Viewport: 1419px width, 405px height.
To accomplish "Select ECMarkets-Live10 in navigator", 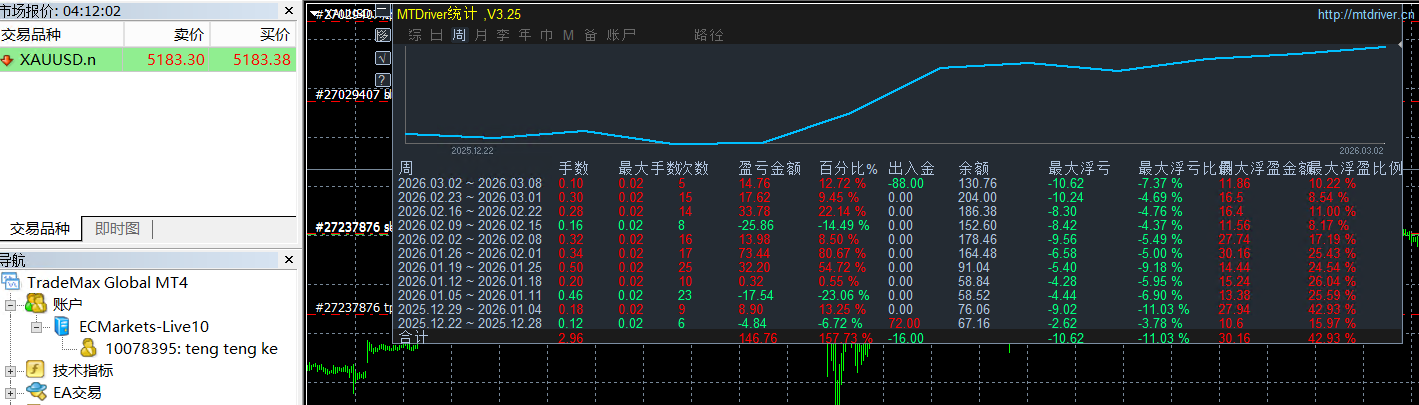I will coord(144,326).
